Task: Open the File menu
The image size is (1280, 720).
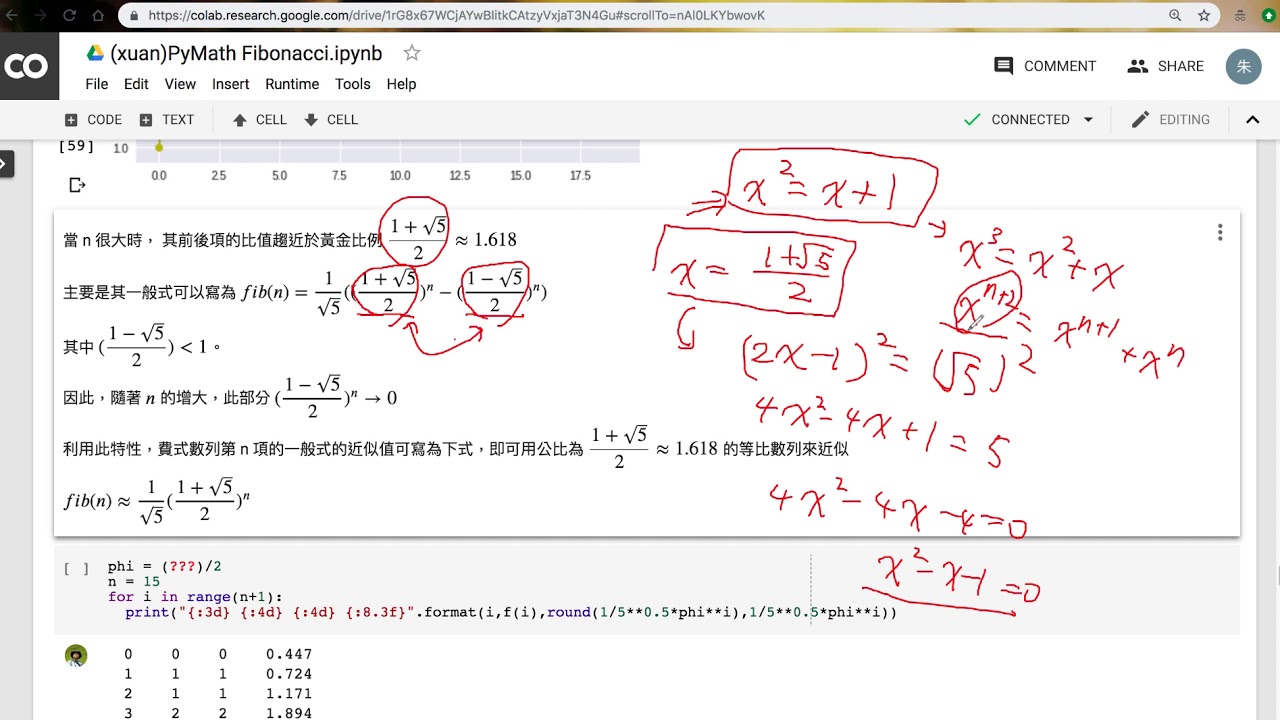Action: [x=96, y=84]
